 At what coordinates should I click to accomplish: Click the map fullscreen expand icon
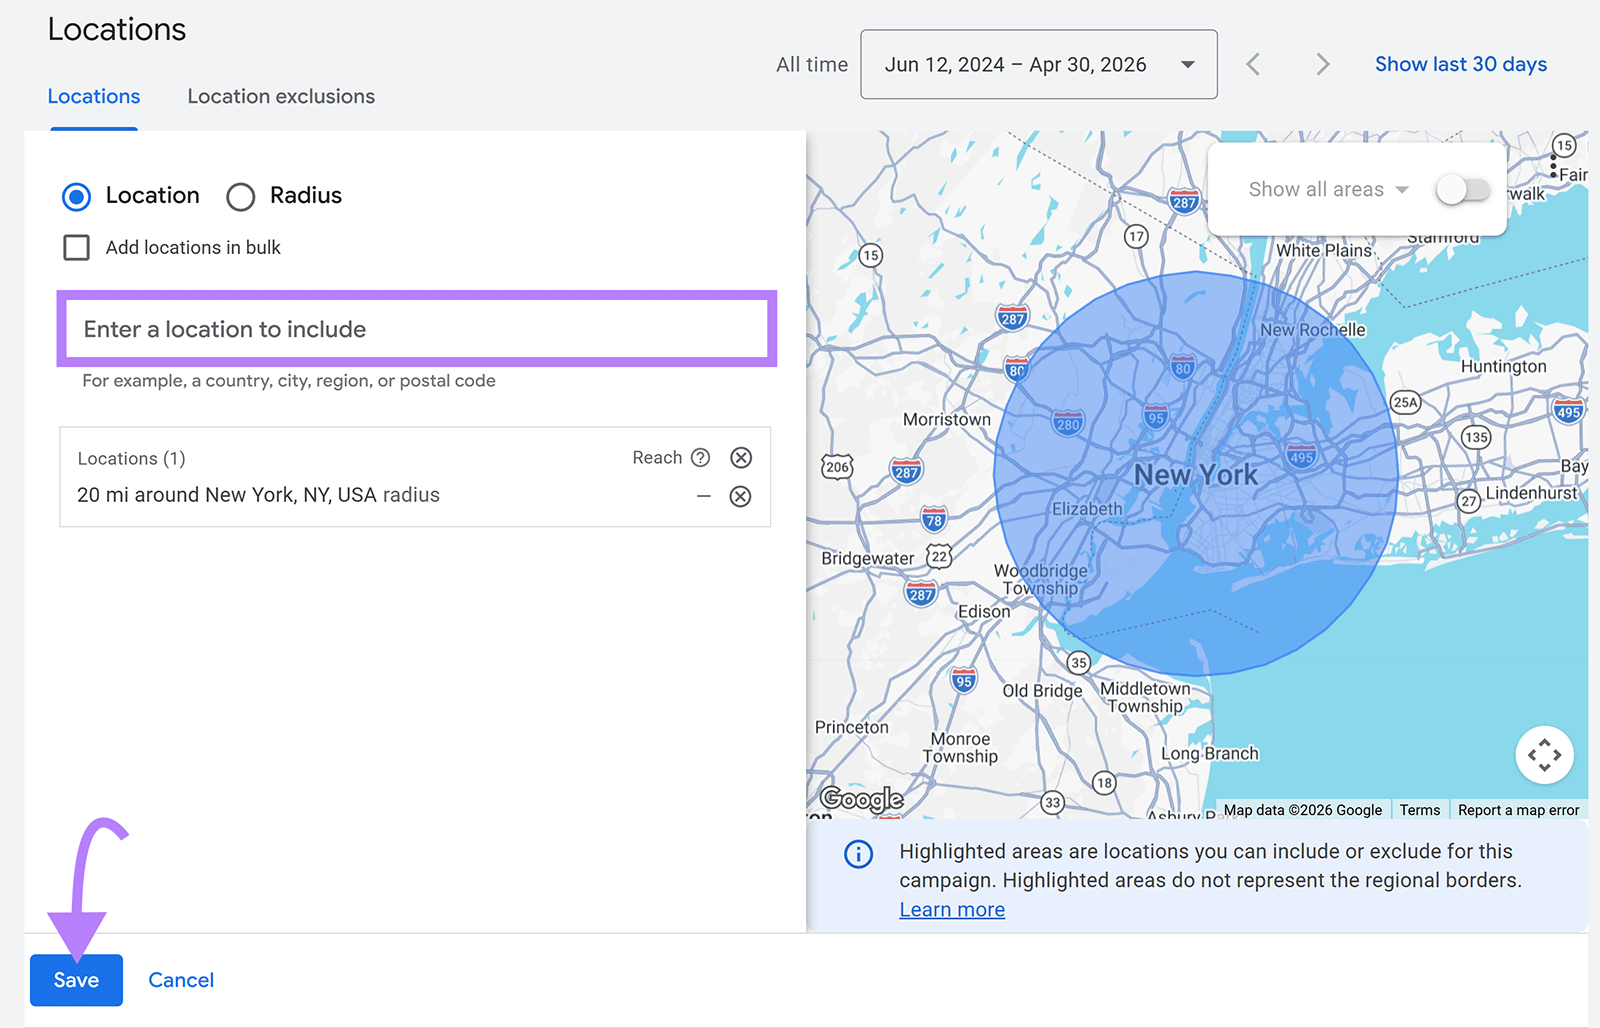click(x=1544, y=755)
